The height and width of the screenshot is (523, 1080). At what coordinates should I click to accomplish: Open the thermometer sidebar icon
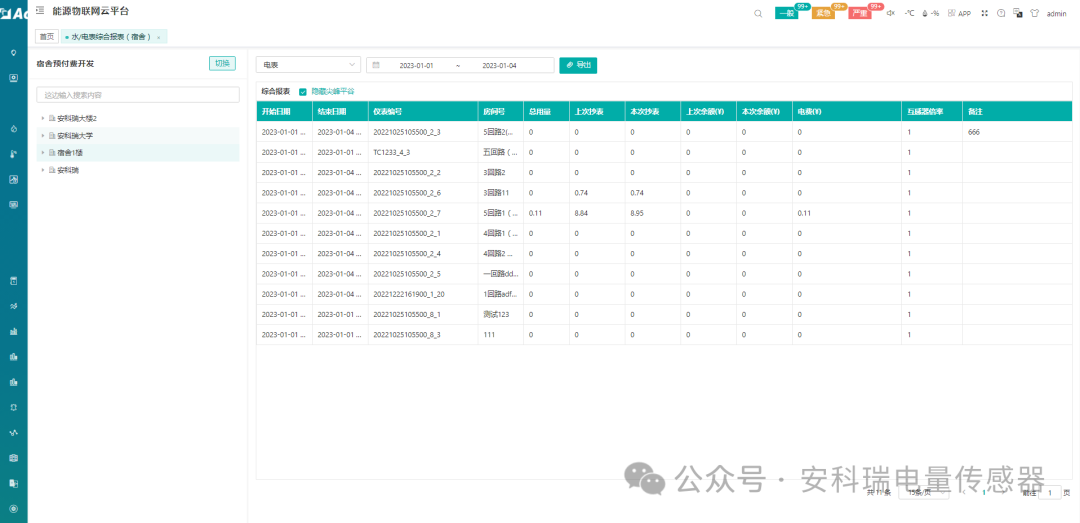coord(13,154)
